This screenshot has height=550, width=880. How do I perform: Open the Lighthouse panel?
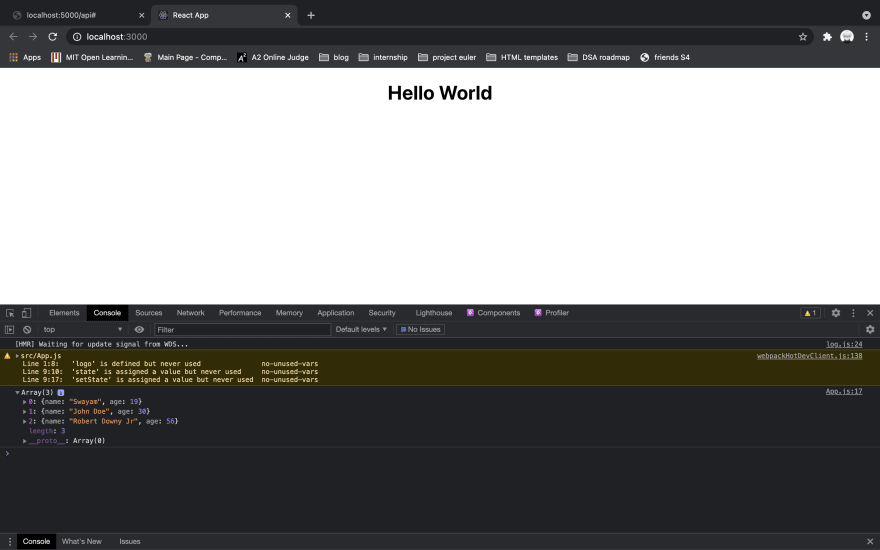pos(434,313)
